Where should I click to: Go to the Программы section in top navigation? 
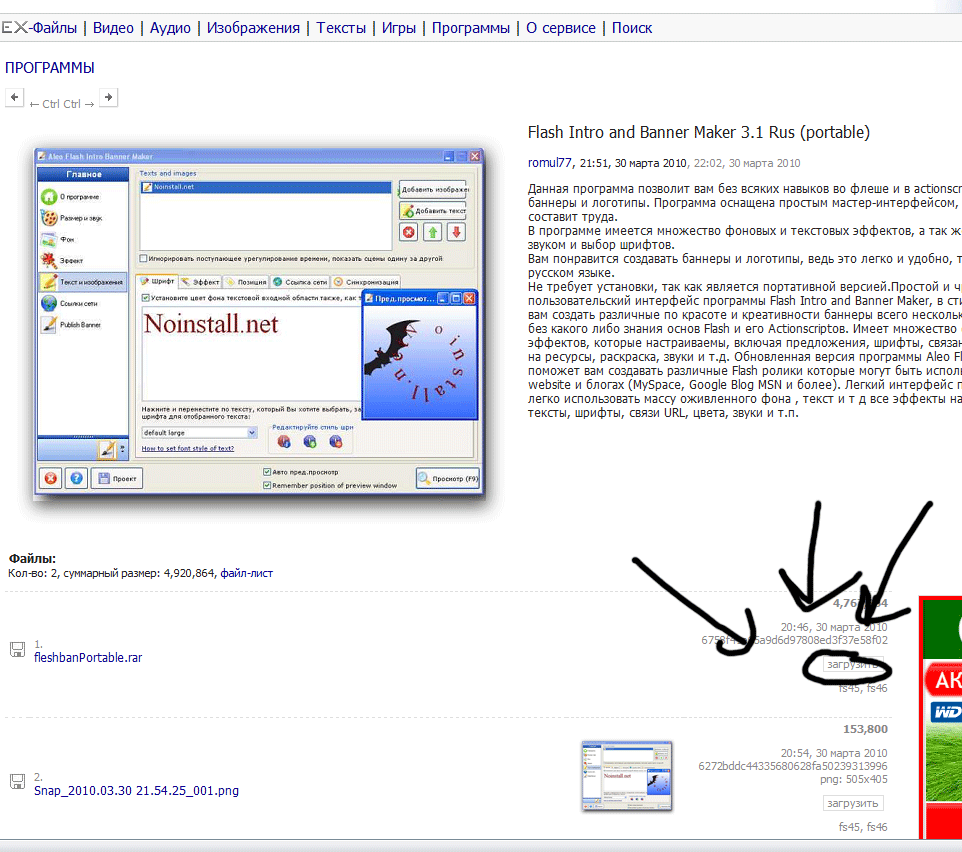pyautogui.click(x=470, y=28)
